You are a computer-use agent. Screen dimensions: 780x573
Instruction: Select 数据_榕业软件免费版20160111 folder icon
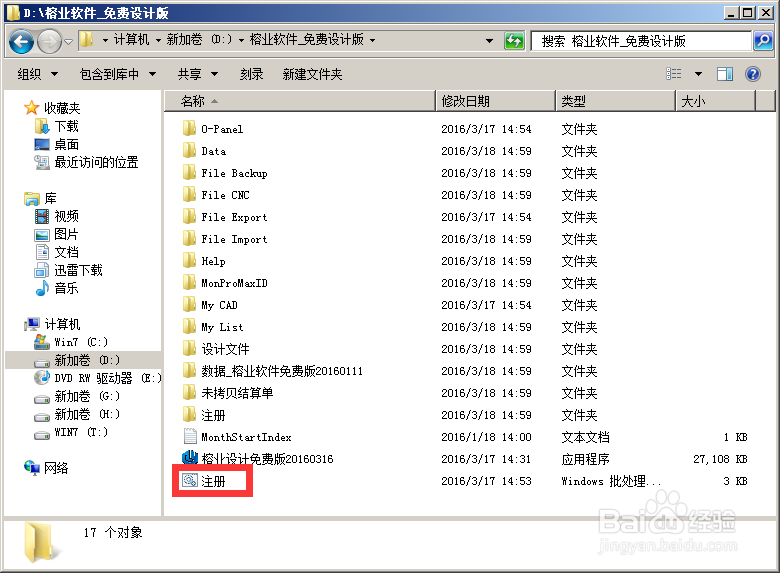coord(189,371)
